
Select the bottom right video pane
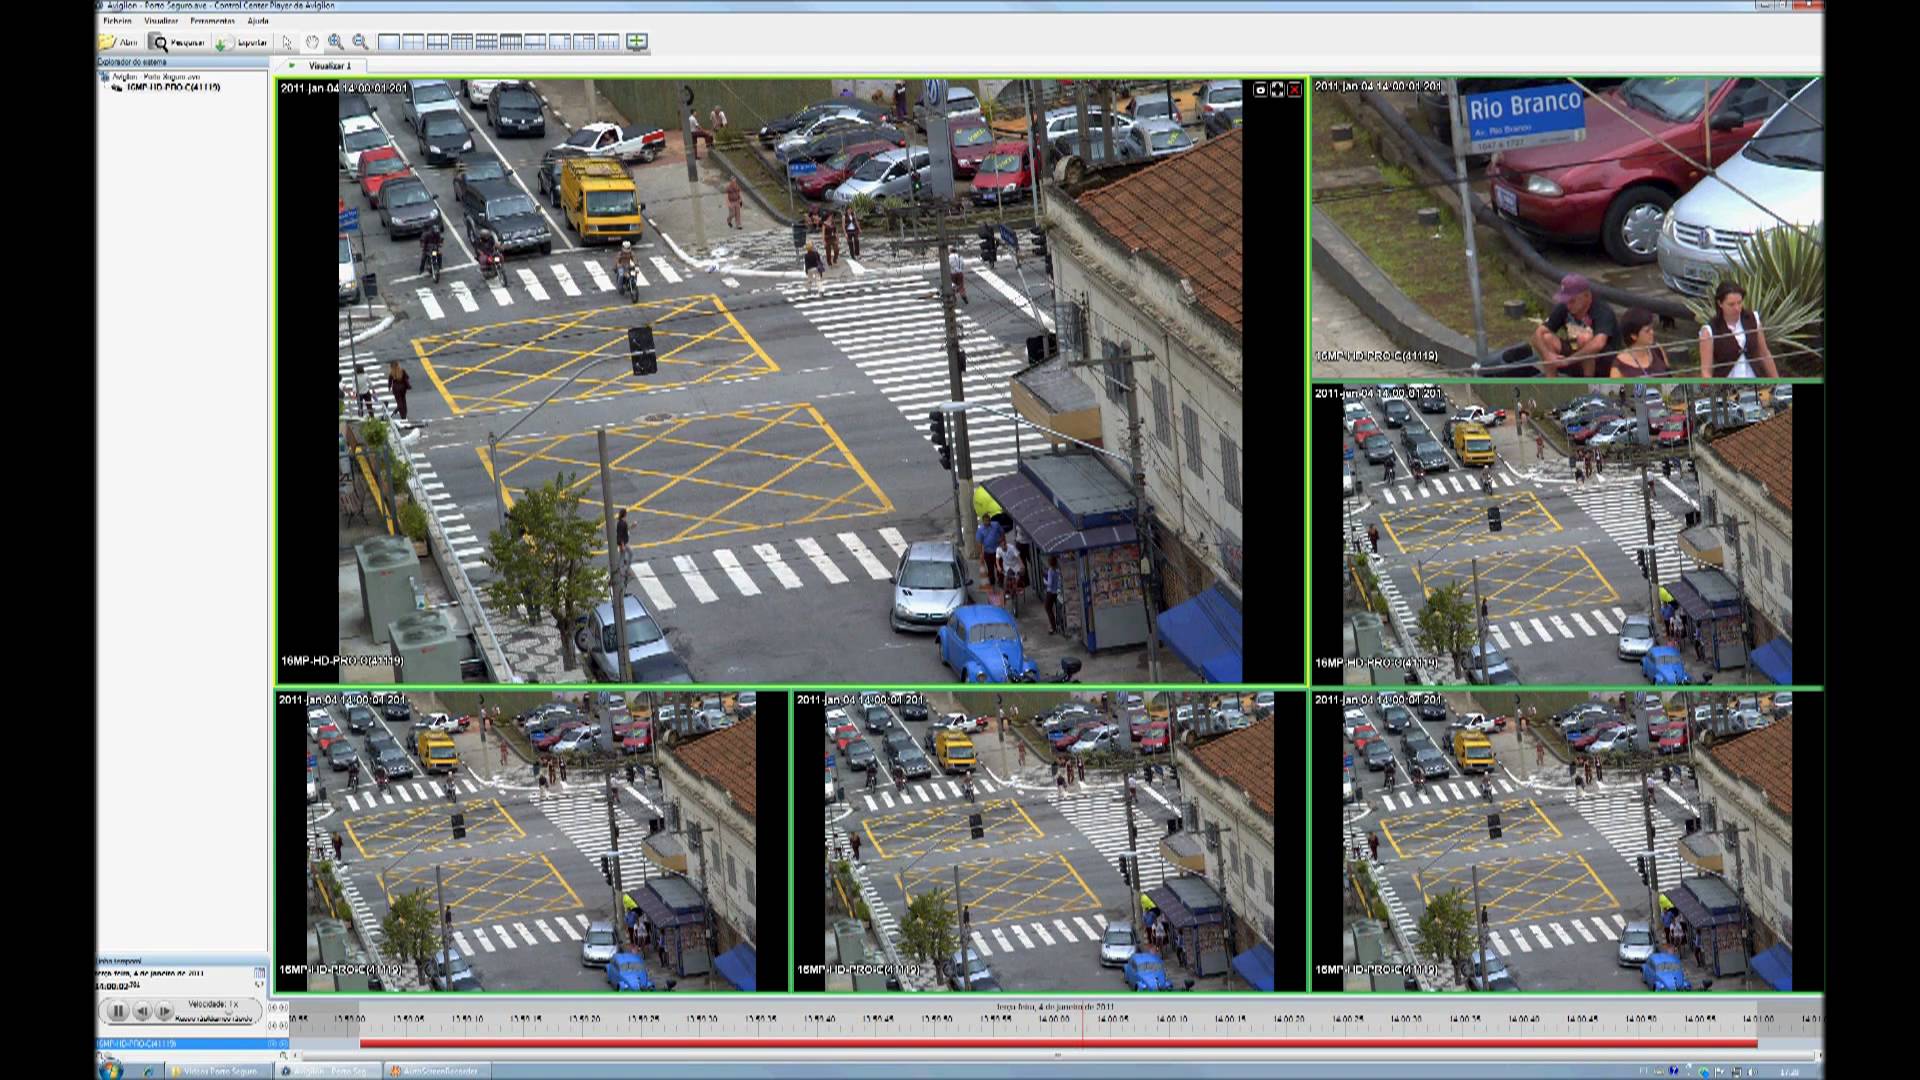[1568, 841]
